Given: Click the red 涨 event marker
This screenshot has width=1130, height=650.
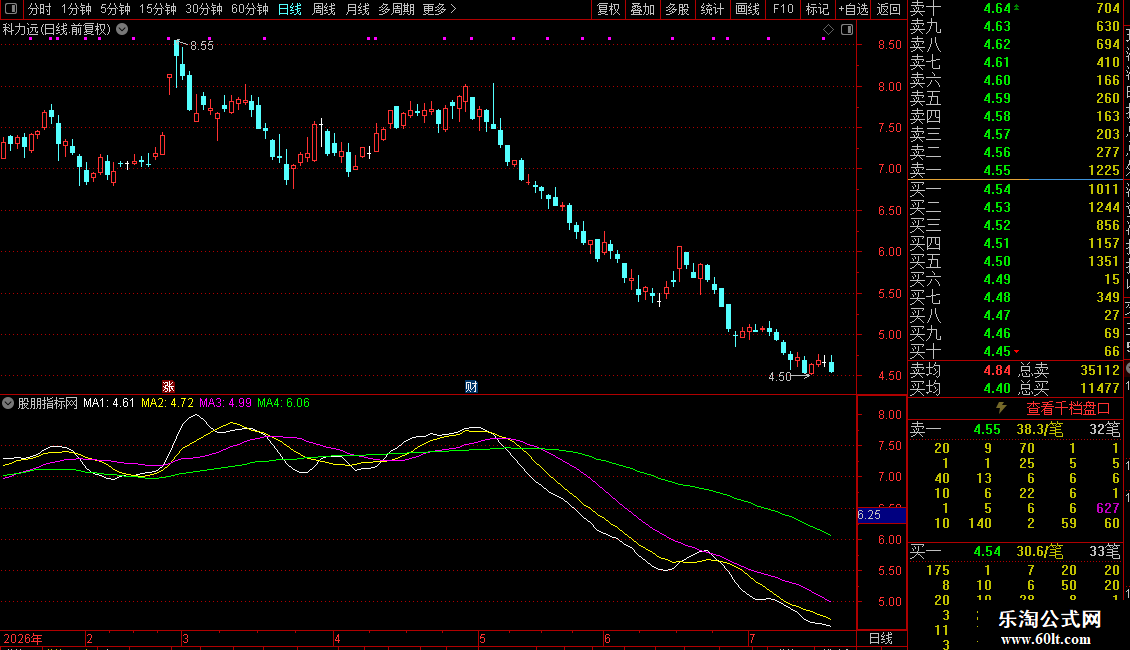Looking at the screenshot, I should (x=169, y=387).
